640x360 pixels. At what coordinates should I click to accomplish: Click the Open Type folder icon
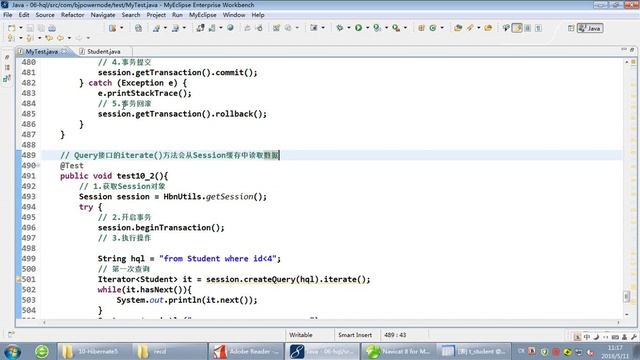(458, 28)
